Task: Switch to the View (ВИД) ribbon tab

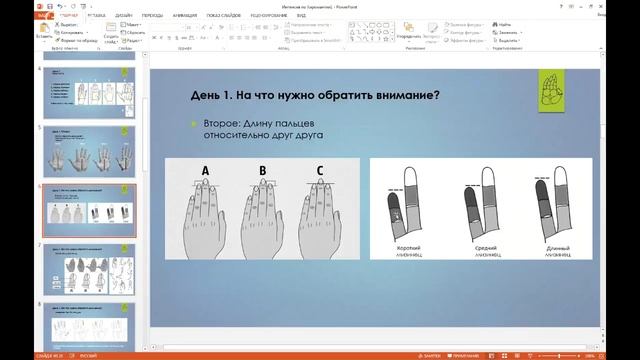Action: 301,16
